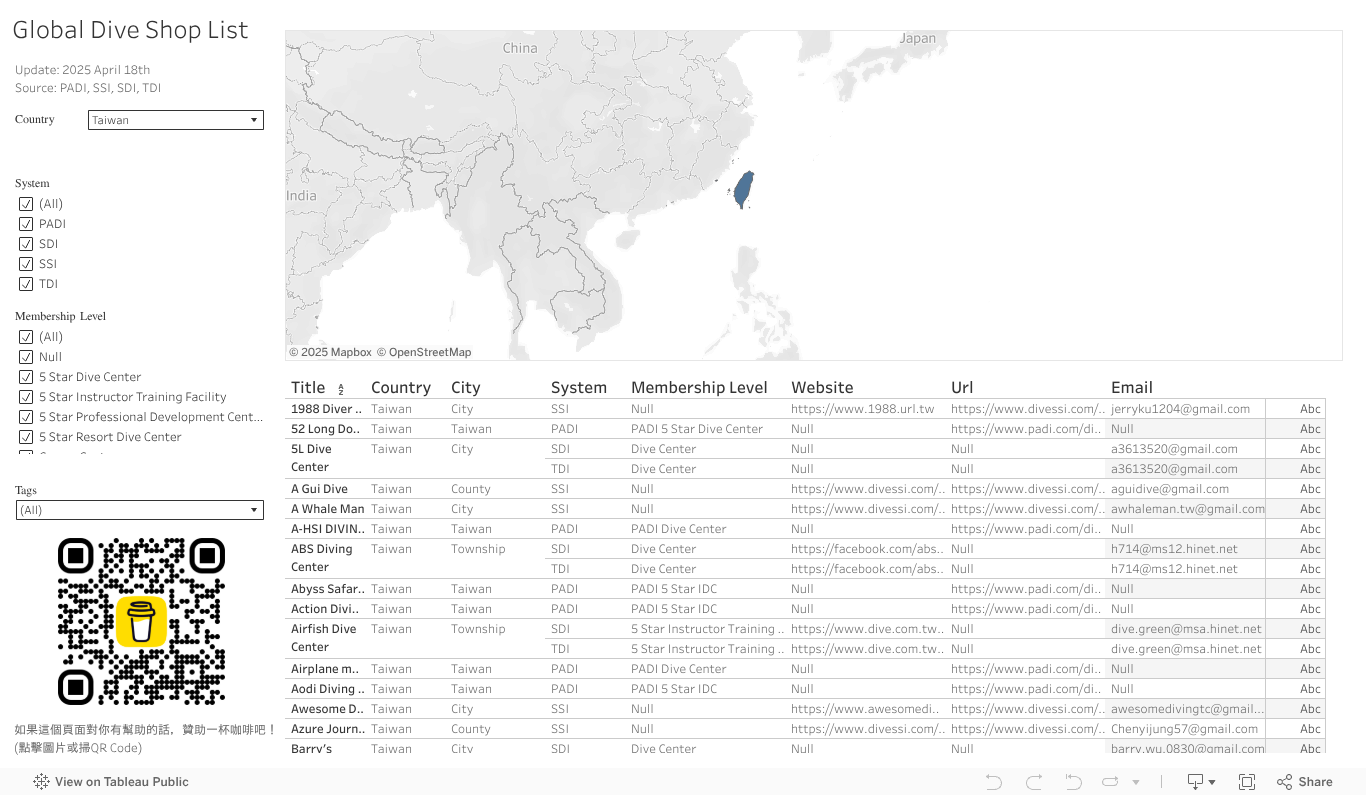Click the Refresh data icon
The width and height of the screenshot is (1366, 795).
pos(1112,782)
